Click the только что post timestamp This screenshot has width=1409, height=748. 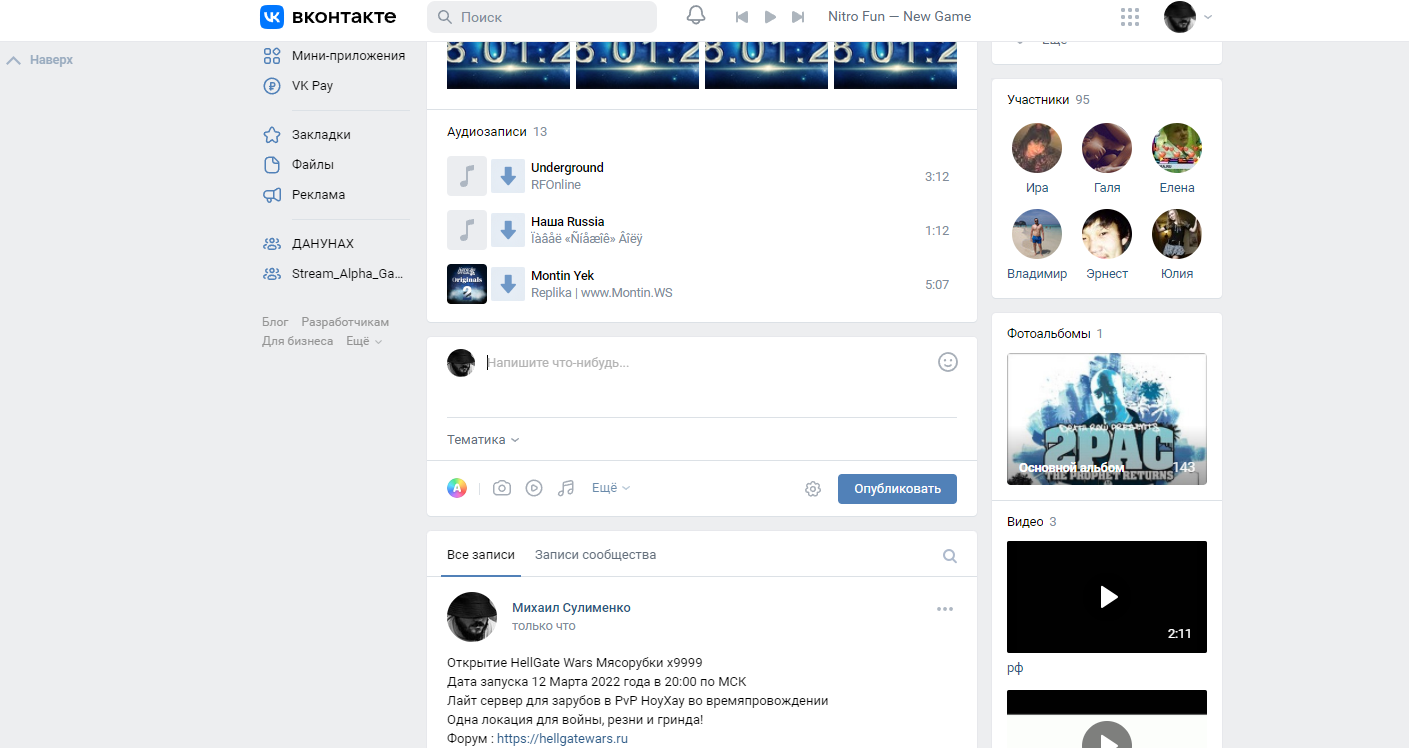coord(544,626)
